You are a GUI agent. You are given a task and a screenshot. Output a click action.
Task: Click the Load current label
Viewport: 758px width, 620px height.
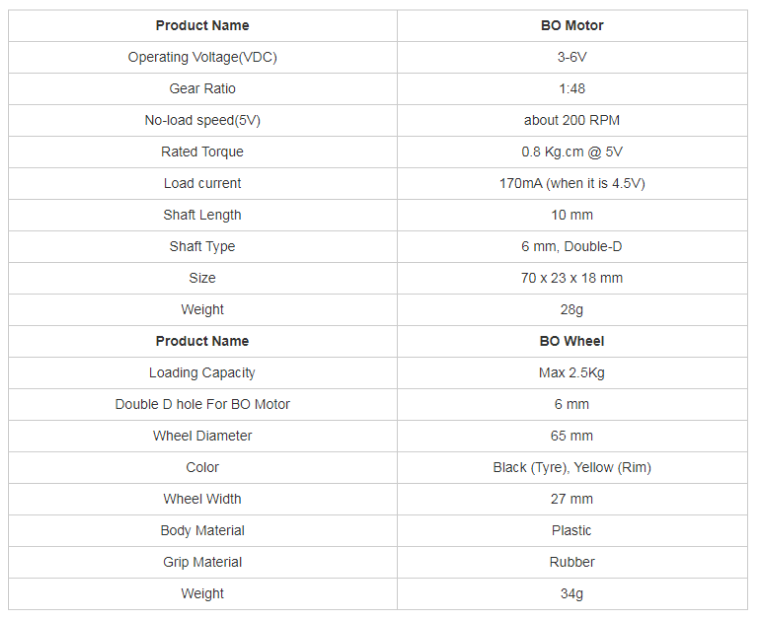pos(202,183)
